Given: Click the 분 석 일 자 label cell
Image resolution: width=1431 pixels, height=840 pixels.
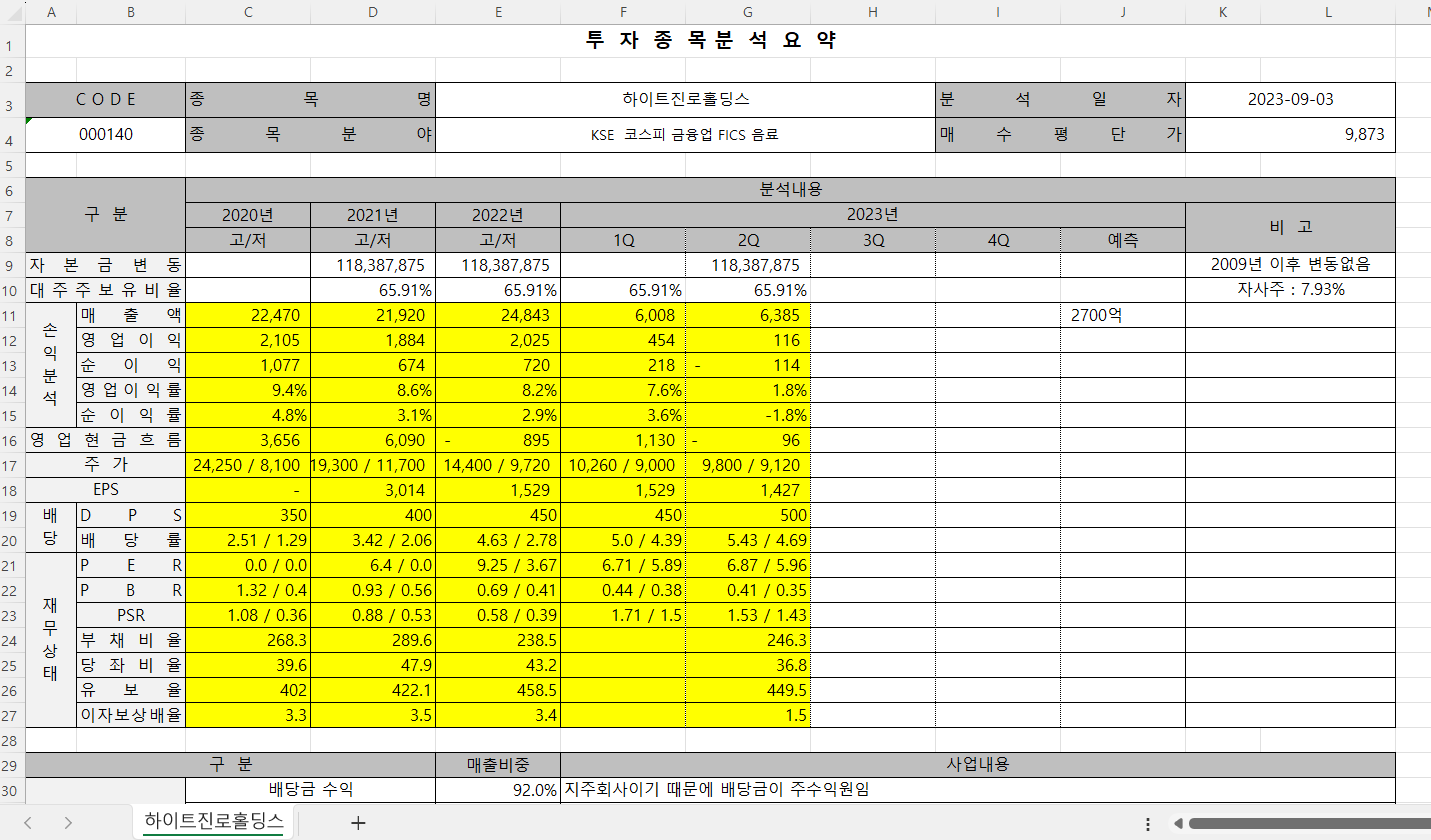Looking at the screenshot, I should pyautogui.click(x=1060, y=100).
